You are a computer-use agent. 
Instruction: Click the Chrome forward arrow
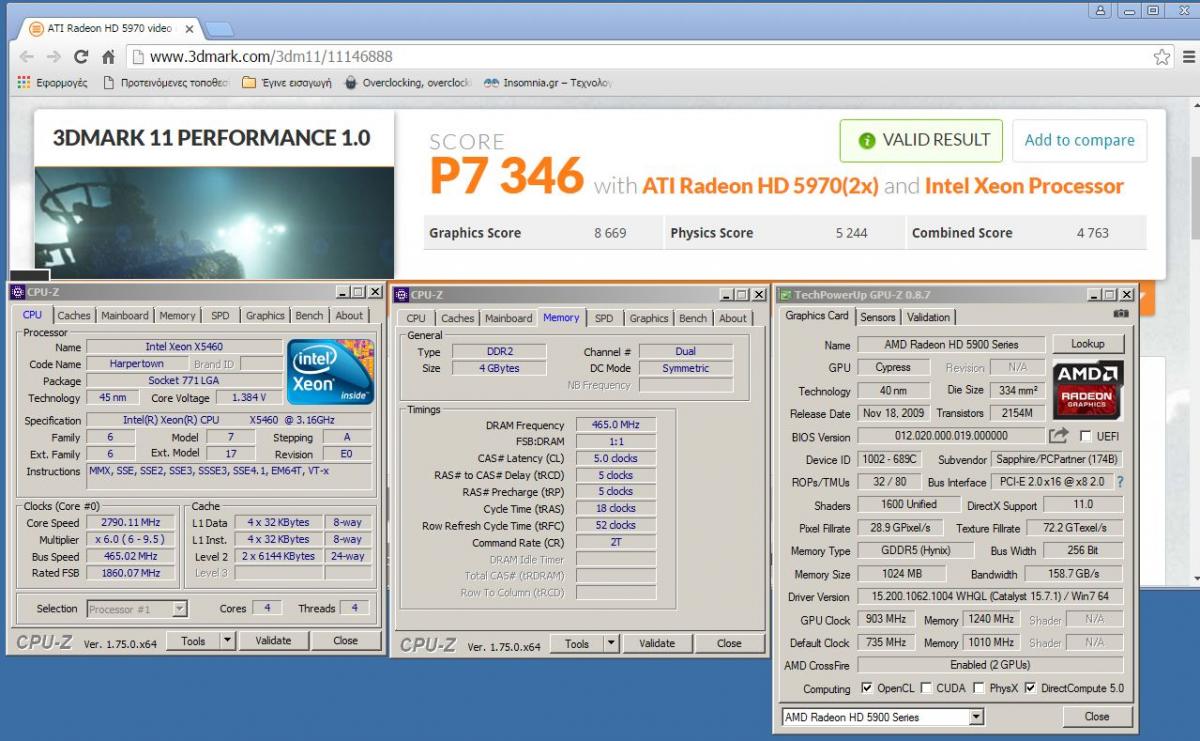click(x=54, y=57)
